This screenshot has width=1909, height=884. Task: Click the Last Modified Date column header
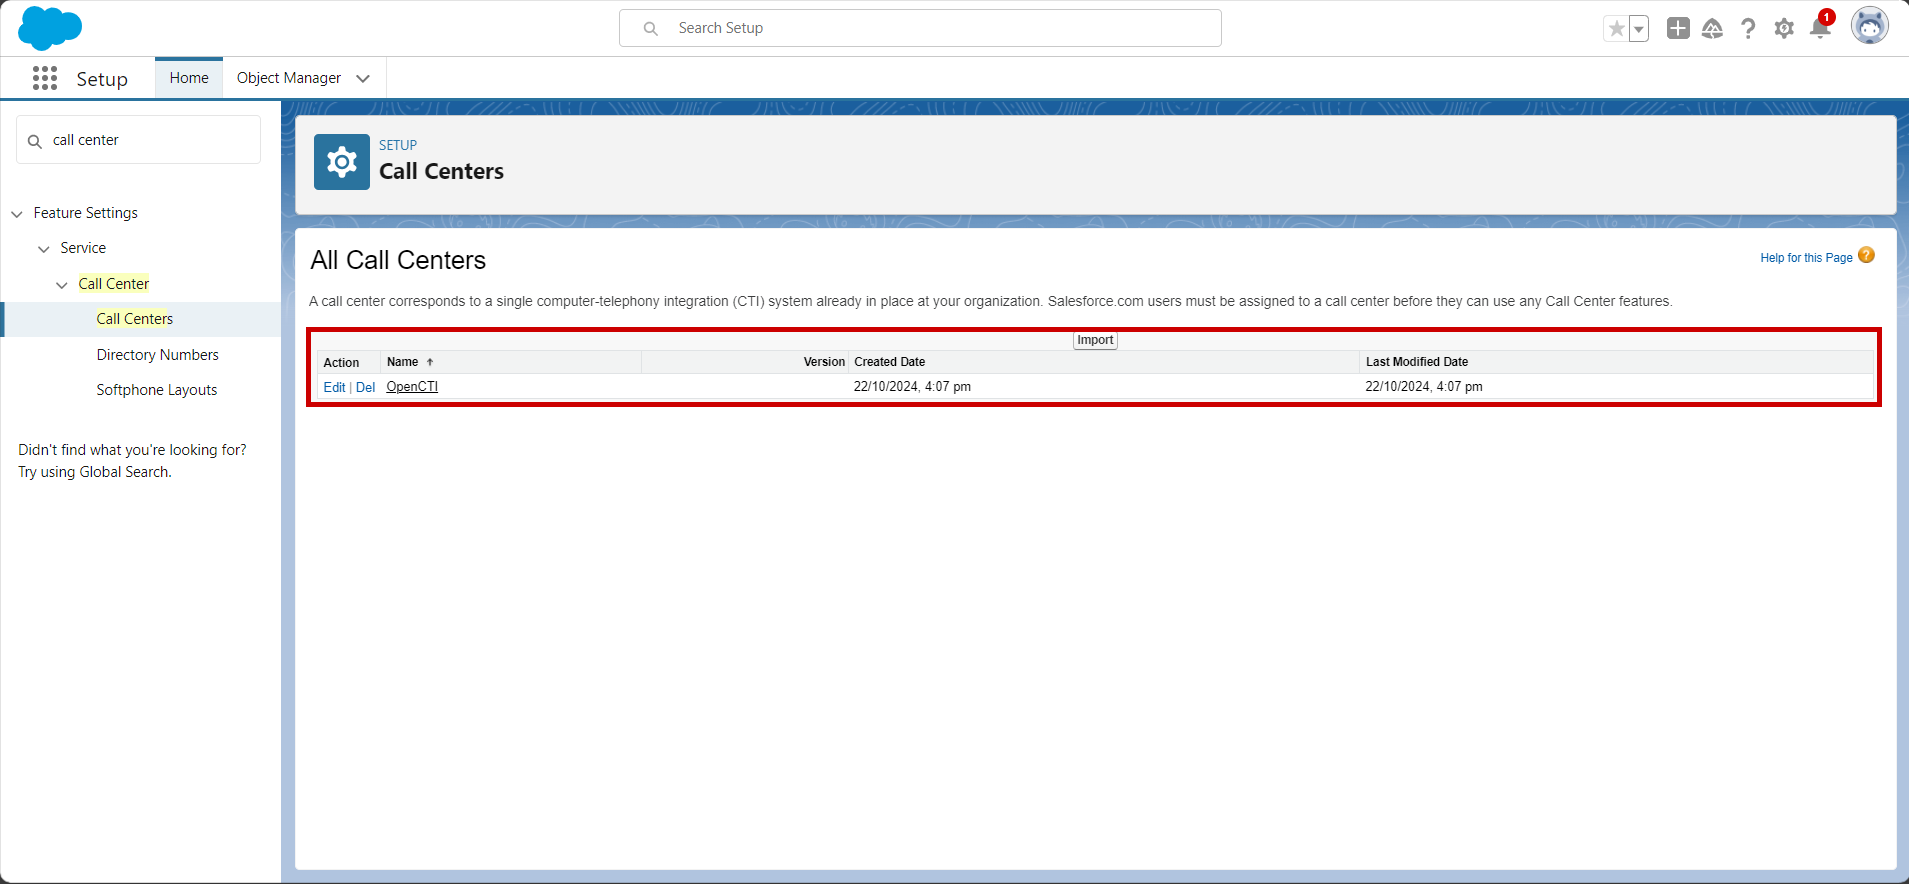pyautogui.click(x=1417, y=362)
